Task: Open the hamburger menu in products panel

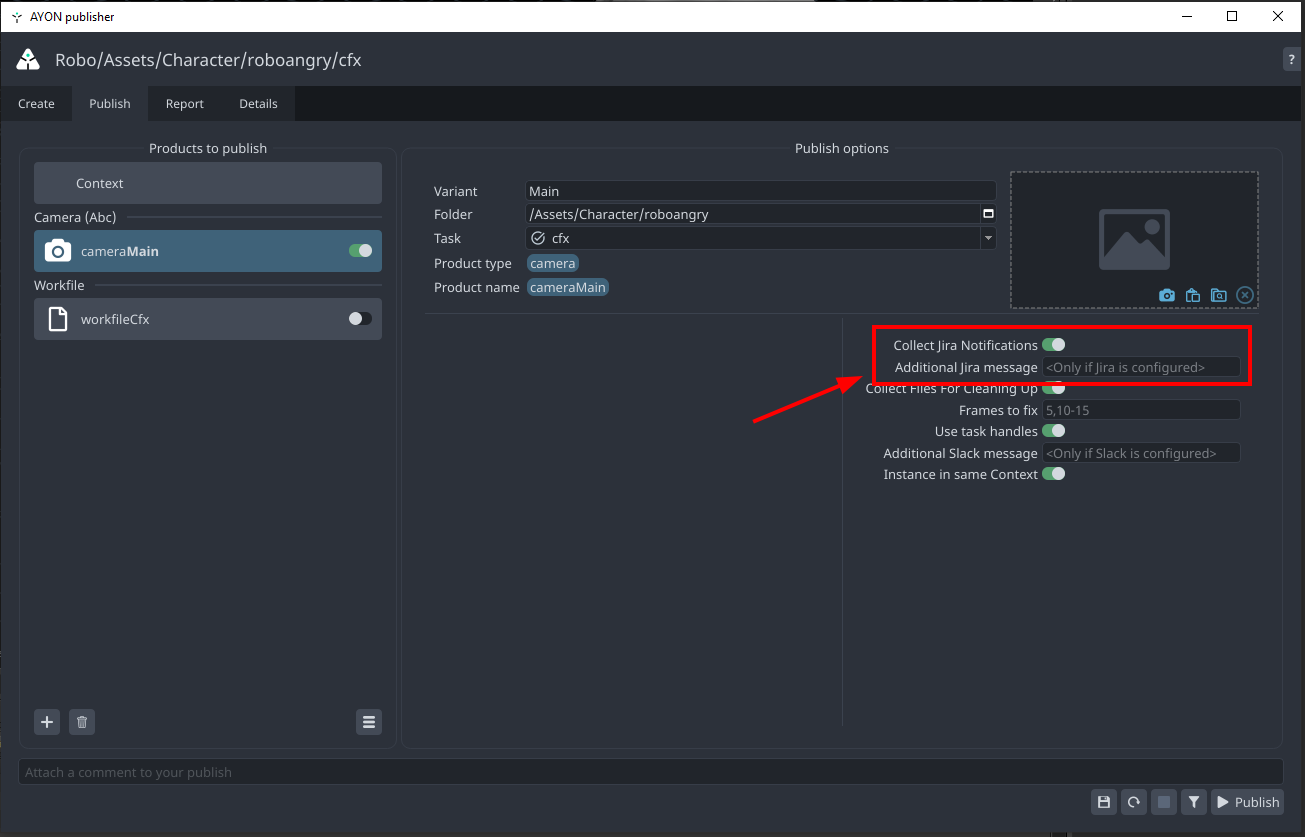Action: 369,722
